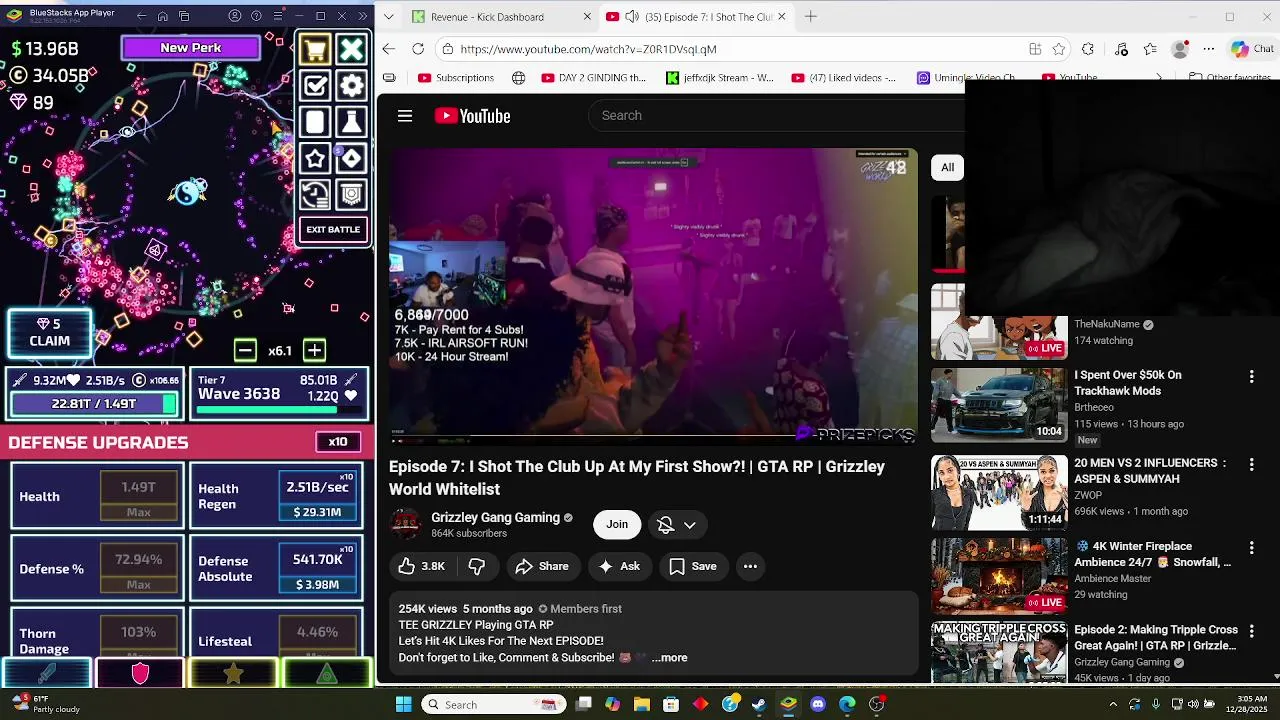Viewport: 1280px width, 720px height.
Task: Save video to playlist
Action: click(693, 566)
